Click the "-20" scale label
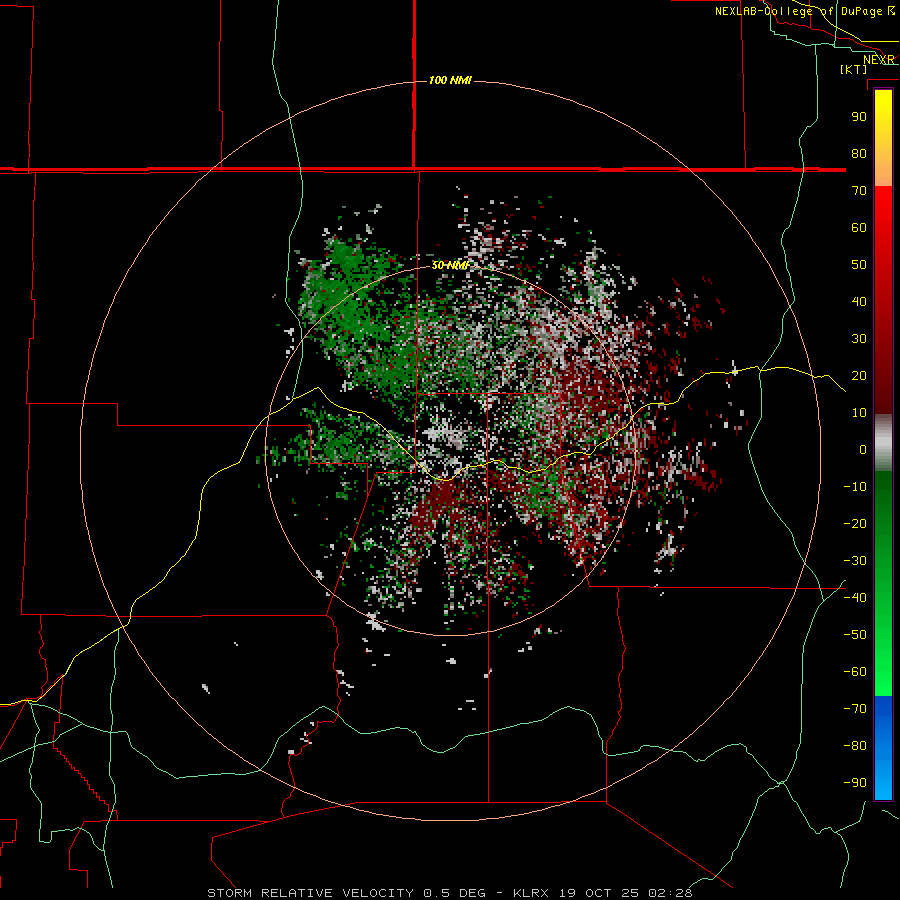The image size is (900, 900). pos(855,523)
